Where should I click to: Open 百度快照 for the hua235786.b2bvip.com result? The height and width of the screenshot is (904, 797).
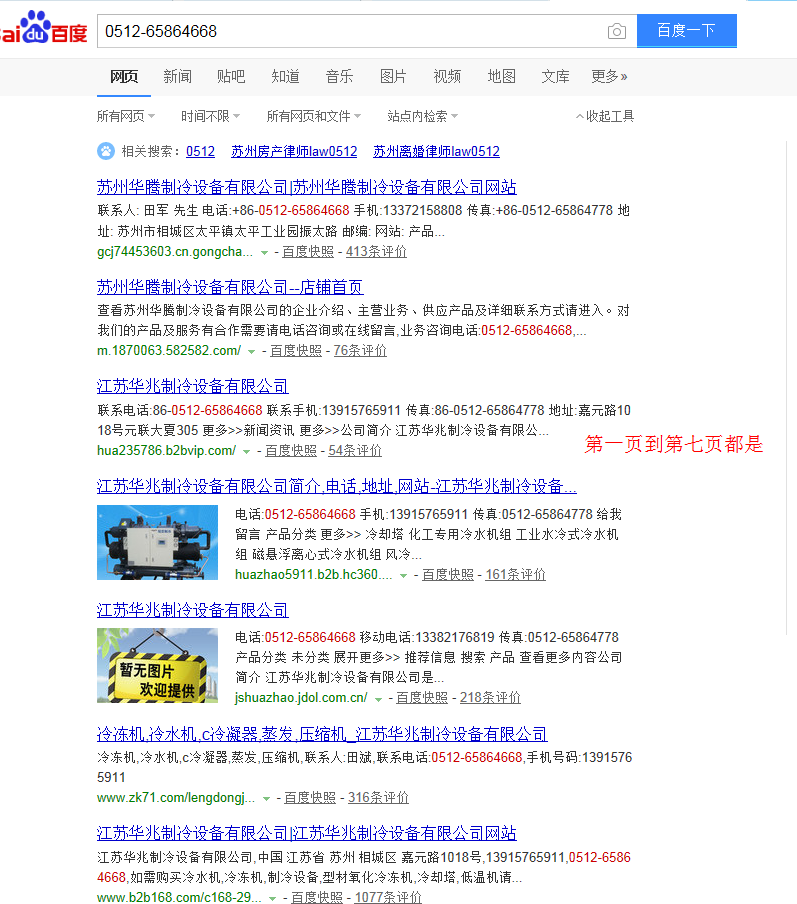(x=291, y=451)
